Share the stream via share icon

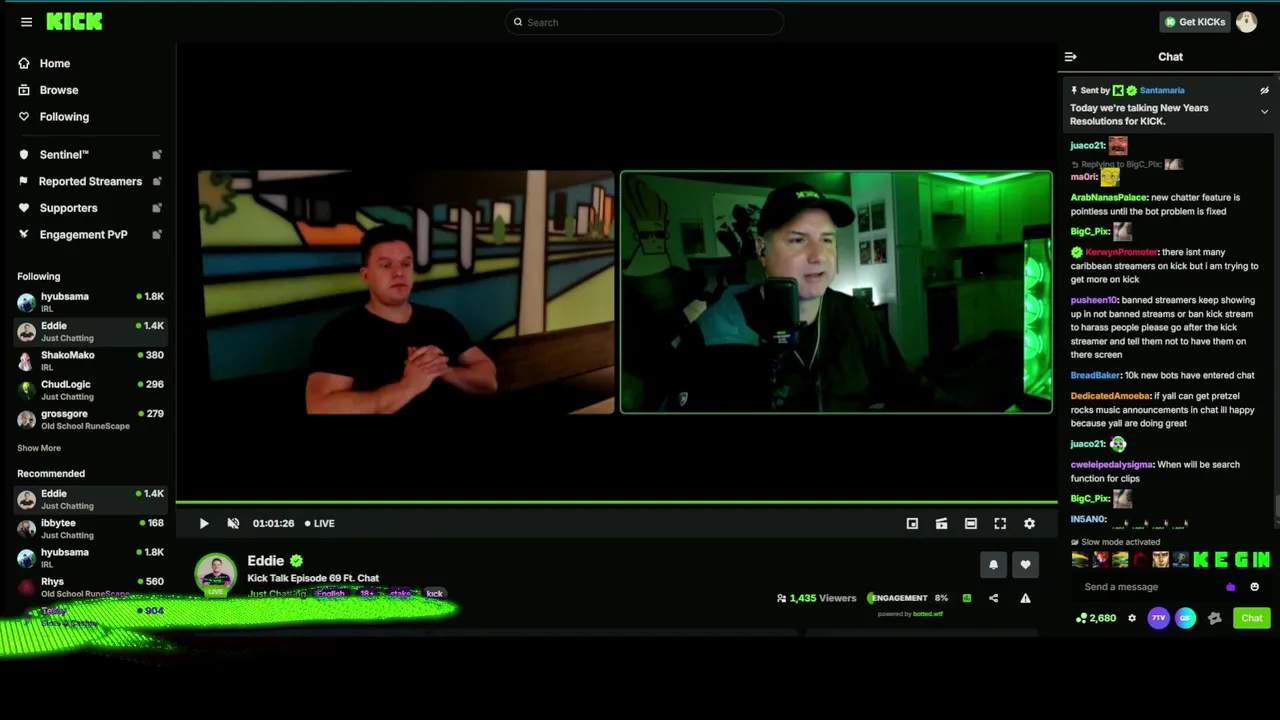993,598
